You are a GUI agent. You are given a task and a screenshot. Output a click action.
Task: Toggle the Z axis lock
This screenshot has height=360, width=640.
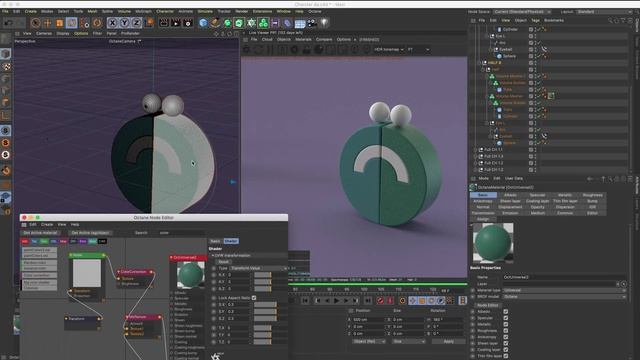136,23
